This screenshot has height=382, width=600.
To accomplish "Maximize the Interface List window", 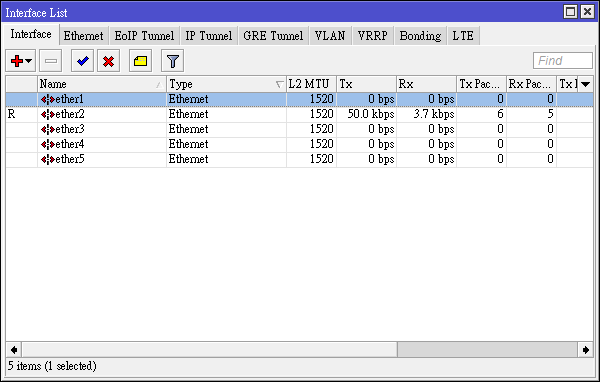I will (x=570, y=12).
